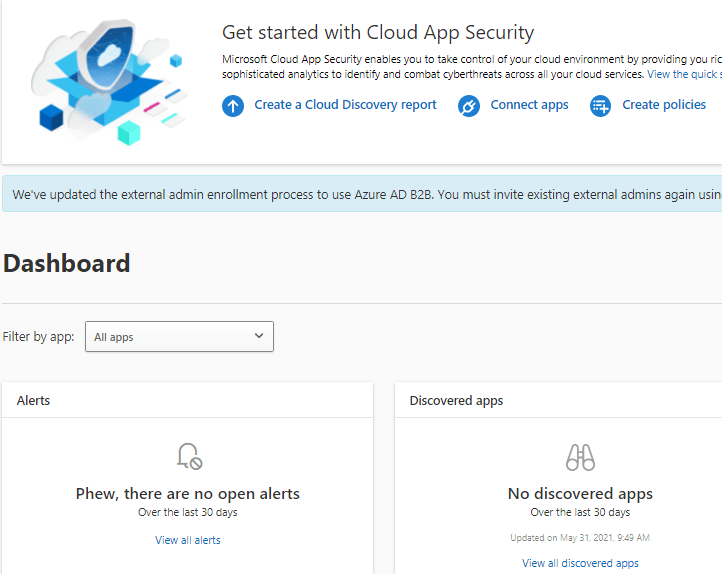
Task: Click the plug icon beside Connect apps
Action: tap(469, 106)
